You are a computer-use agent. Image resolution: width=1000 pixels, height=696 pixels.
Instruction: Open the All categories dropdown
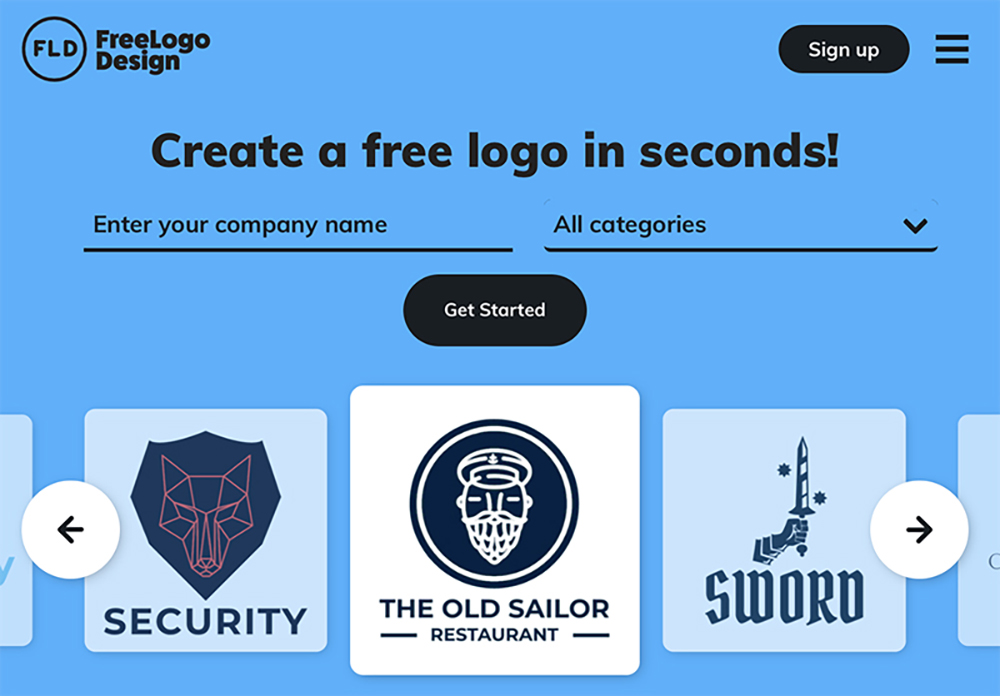pos(740,225)
